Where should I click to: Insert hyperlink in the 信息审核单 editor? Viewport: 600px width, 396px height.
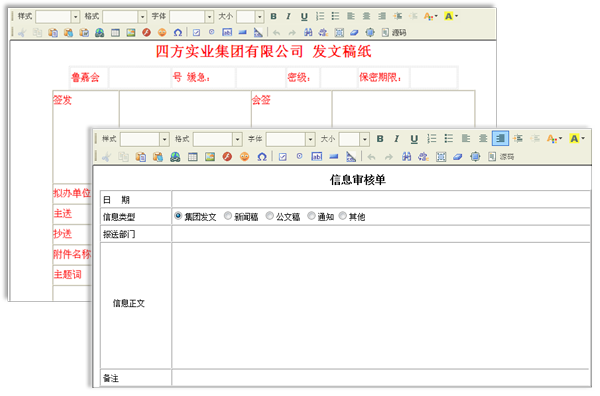point(175,157)
